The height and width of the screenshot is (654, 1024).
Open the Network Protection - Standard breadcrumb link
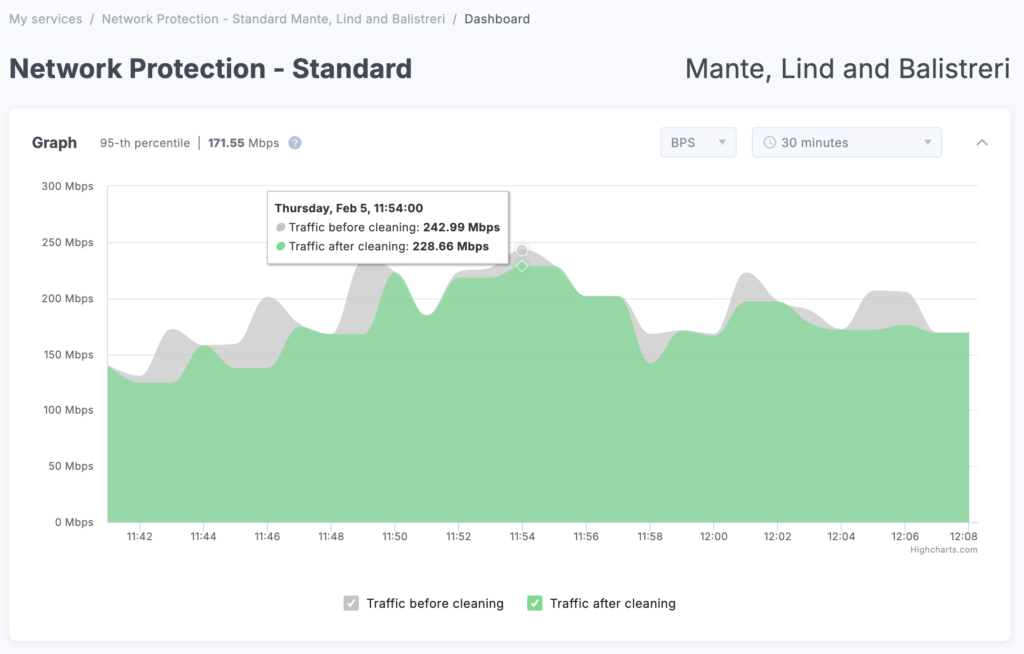pyautogui.click(x=273, y=19)
